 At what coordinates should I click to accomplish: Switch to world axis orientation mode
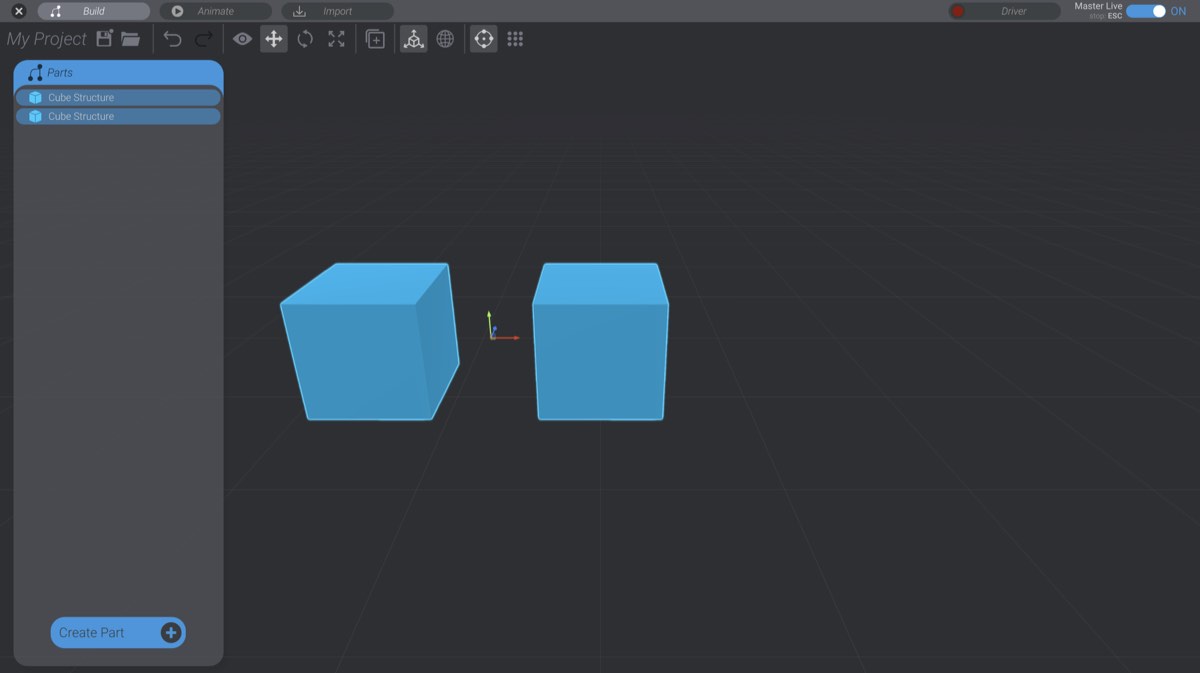coord(444,39)
